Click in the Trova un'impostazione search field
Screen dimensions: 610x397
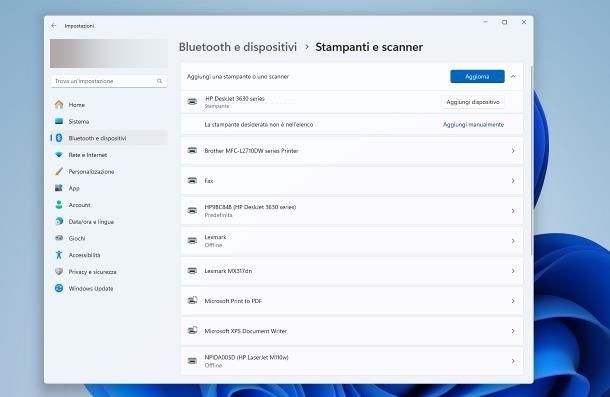pyautogui.click(x=109, y=81)
